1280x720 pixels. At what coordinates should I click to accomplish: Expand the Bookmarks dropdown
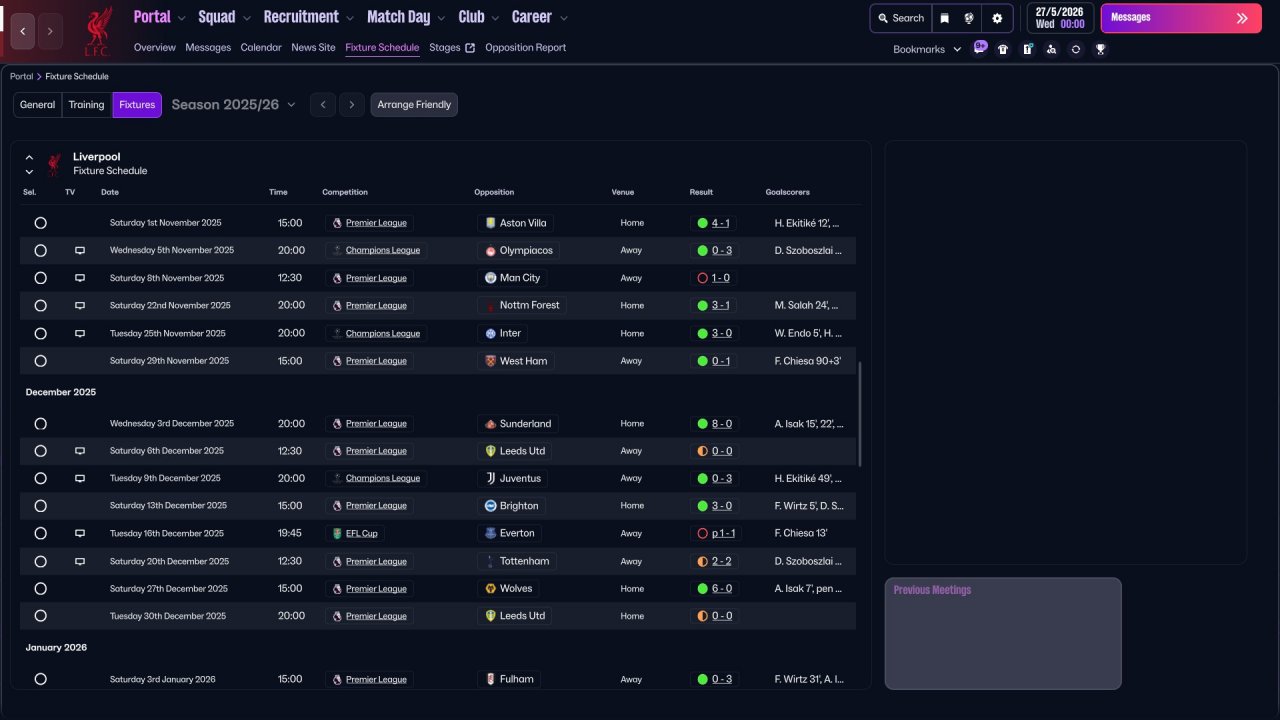tap(927, 49)
